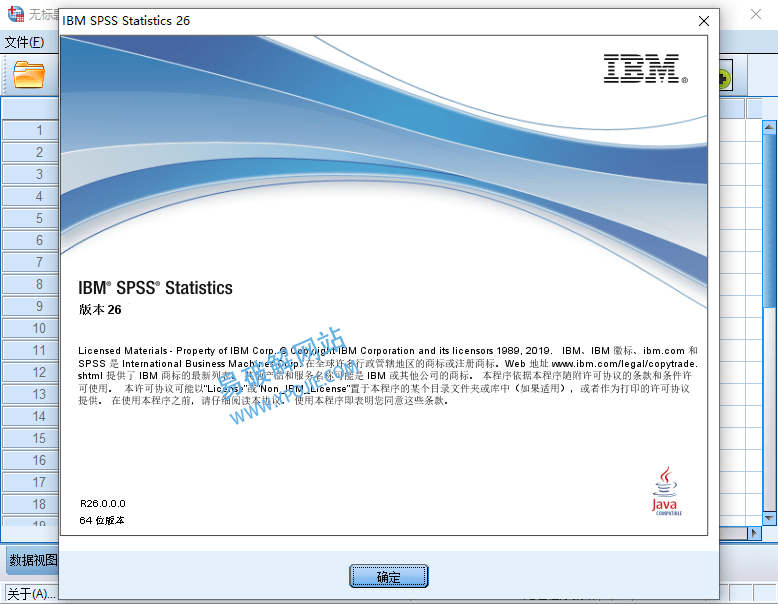This screenshot has height=604, width=778.
Task: Click the open folder toolbar icon
Action: 29,75
